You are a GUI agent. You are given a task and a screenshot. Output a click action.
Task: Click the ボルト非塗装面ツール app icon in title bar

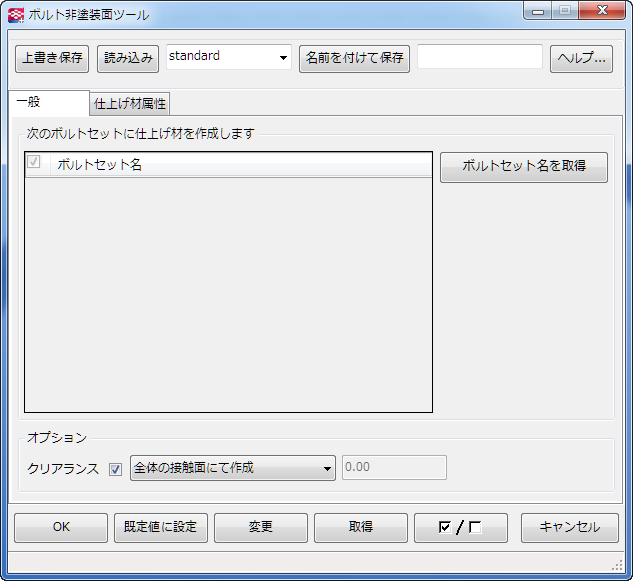pos(16,15)
